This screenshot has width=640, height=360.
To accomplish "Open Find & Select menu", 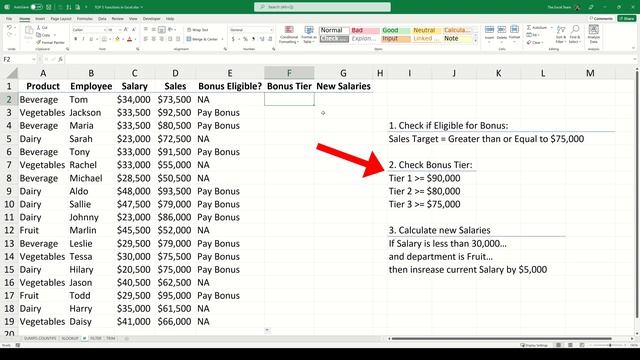I will pyautogui.click(x=575, y=34).
